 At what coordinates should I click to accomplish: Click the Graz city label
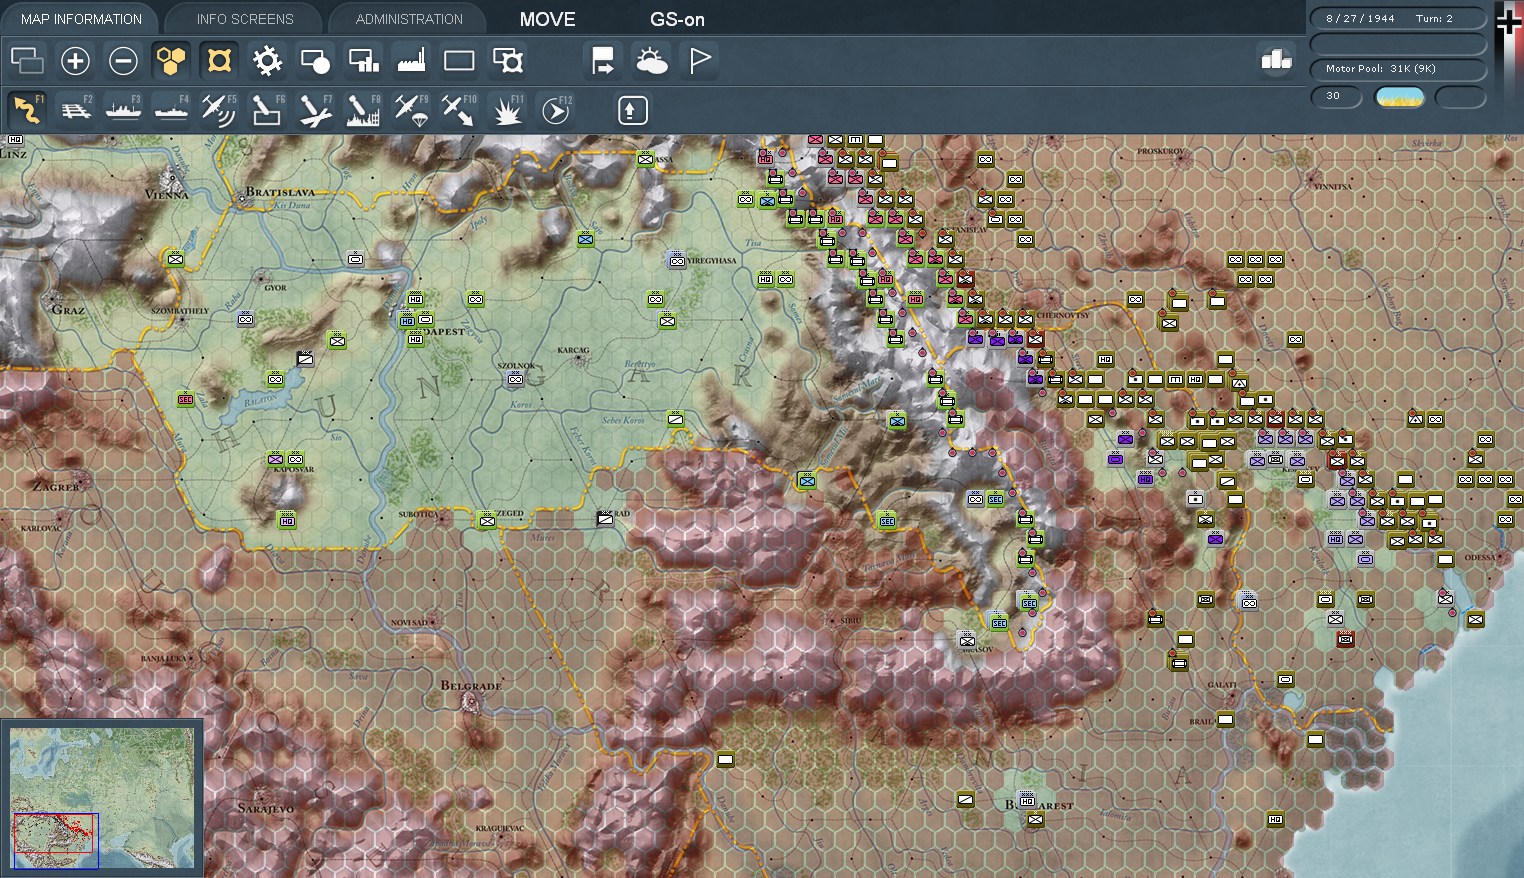pyautogui.click(x=67, y=309)
